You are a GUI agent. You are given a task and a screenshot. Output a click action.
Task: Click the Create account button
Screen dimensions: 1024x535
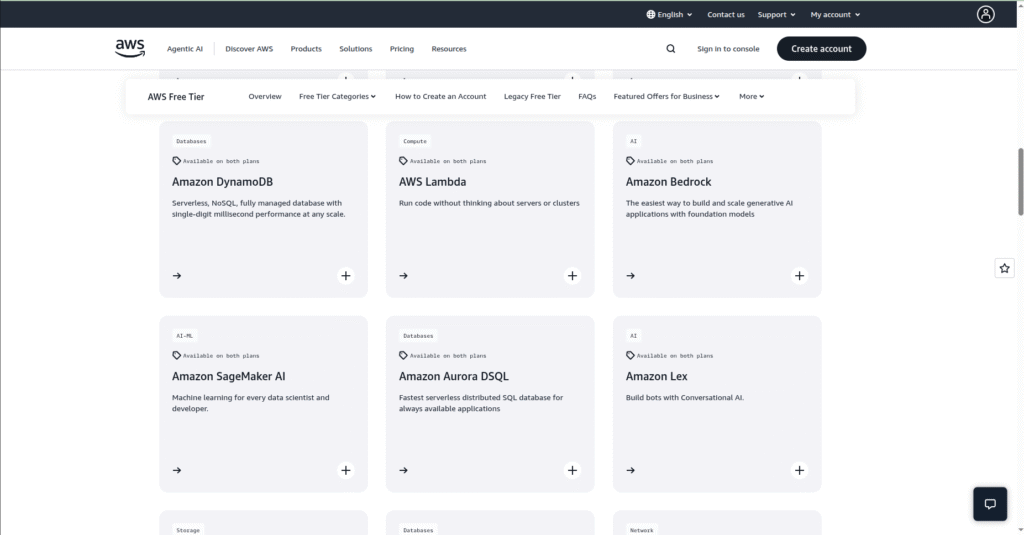tap(821, 48)
